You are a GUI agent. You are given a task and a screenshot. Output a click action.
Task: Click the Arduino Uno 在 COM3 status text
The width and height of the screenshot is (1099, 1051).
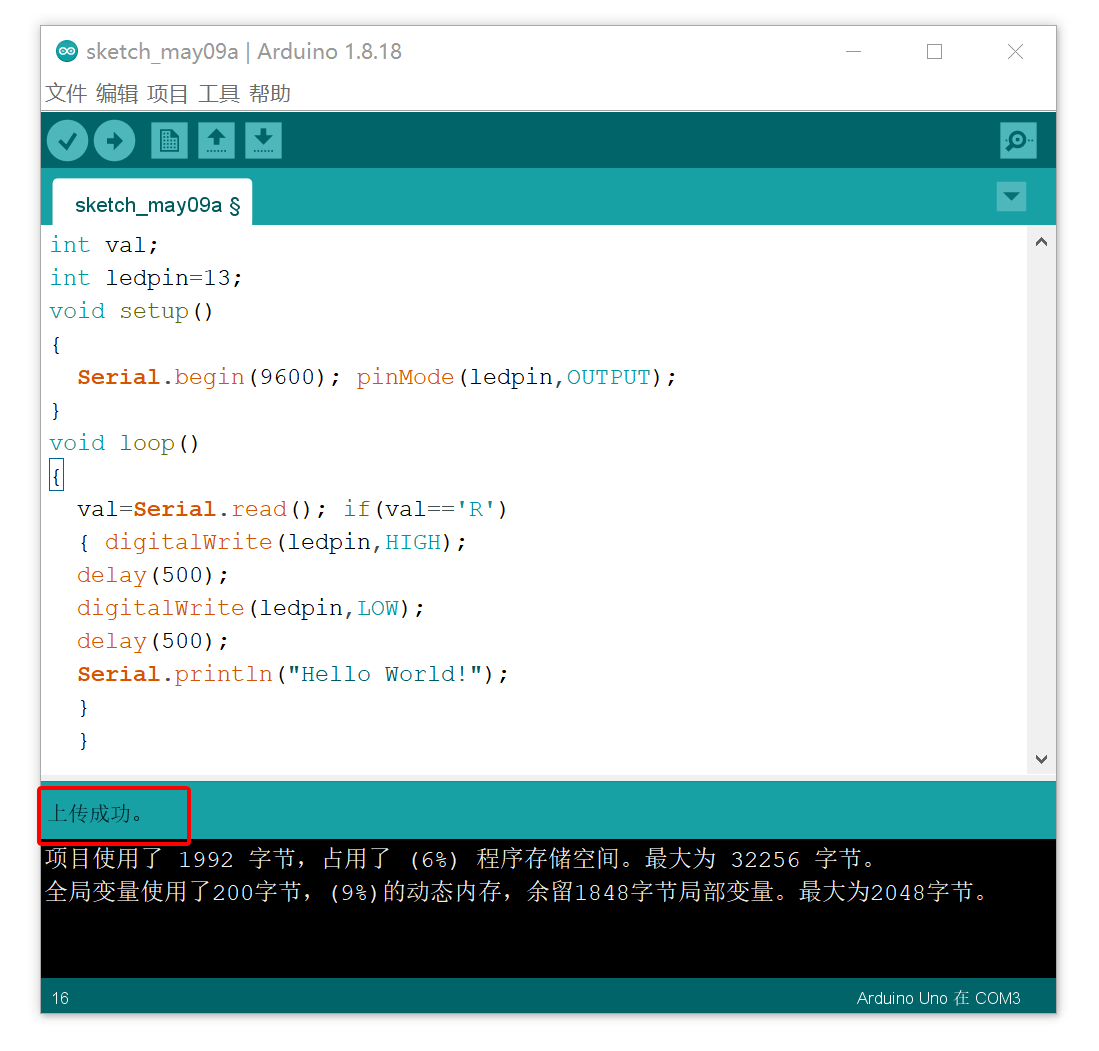click(938, 998)
